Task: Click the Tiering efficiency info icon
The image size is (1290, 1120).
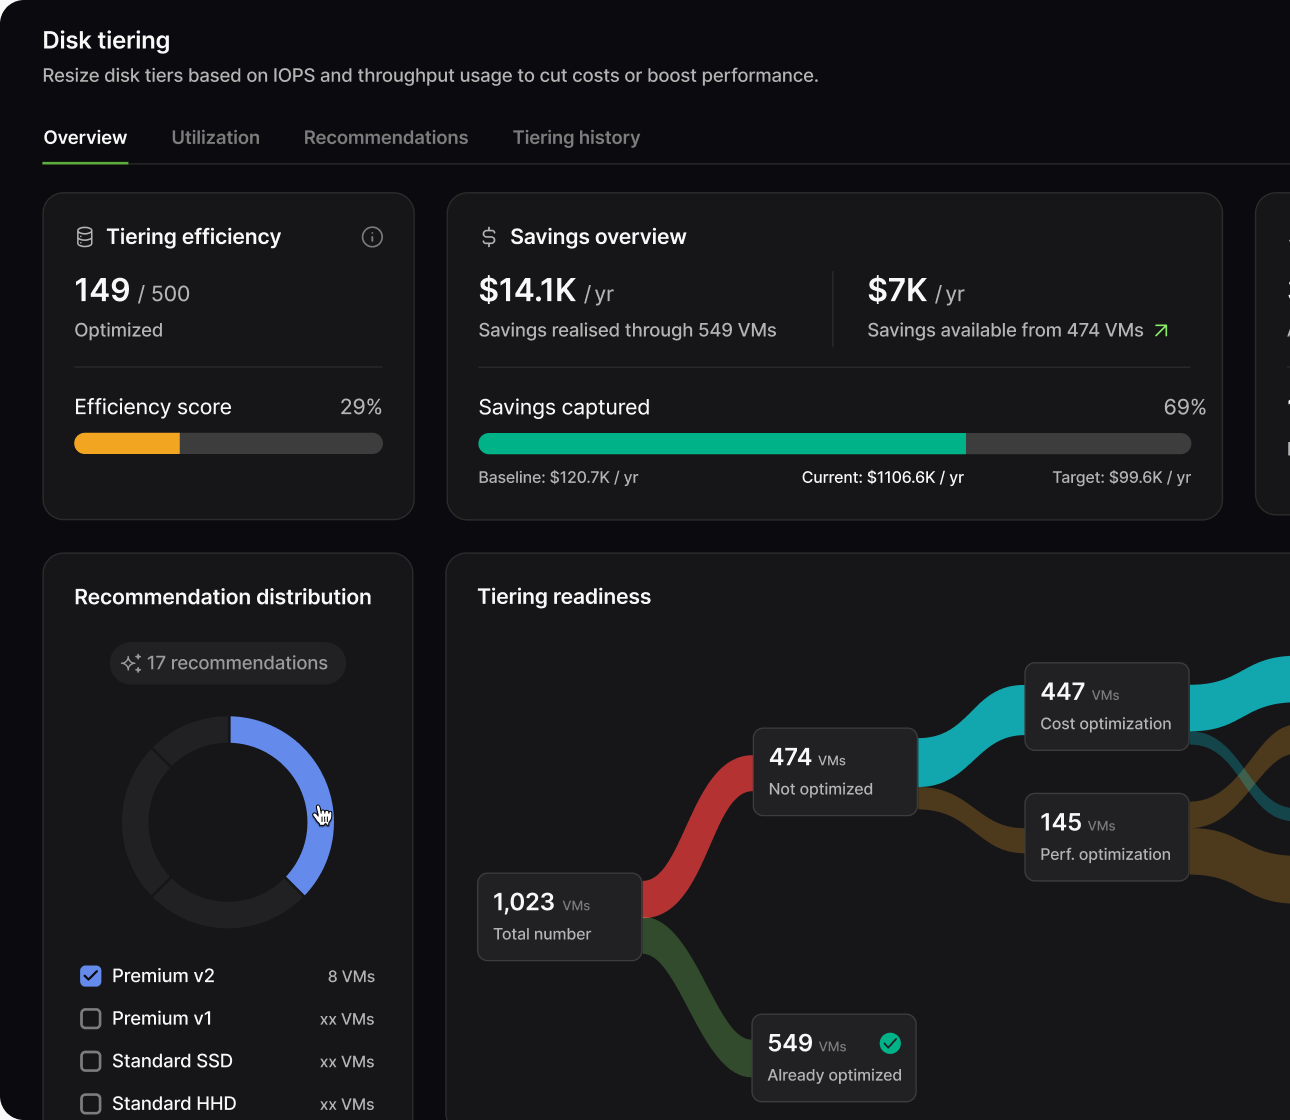Action: 372,237
